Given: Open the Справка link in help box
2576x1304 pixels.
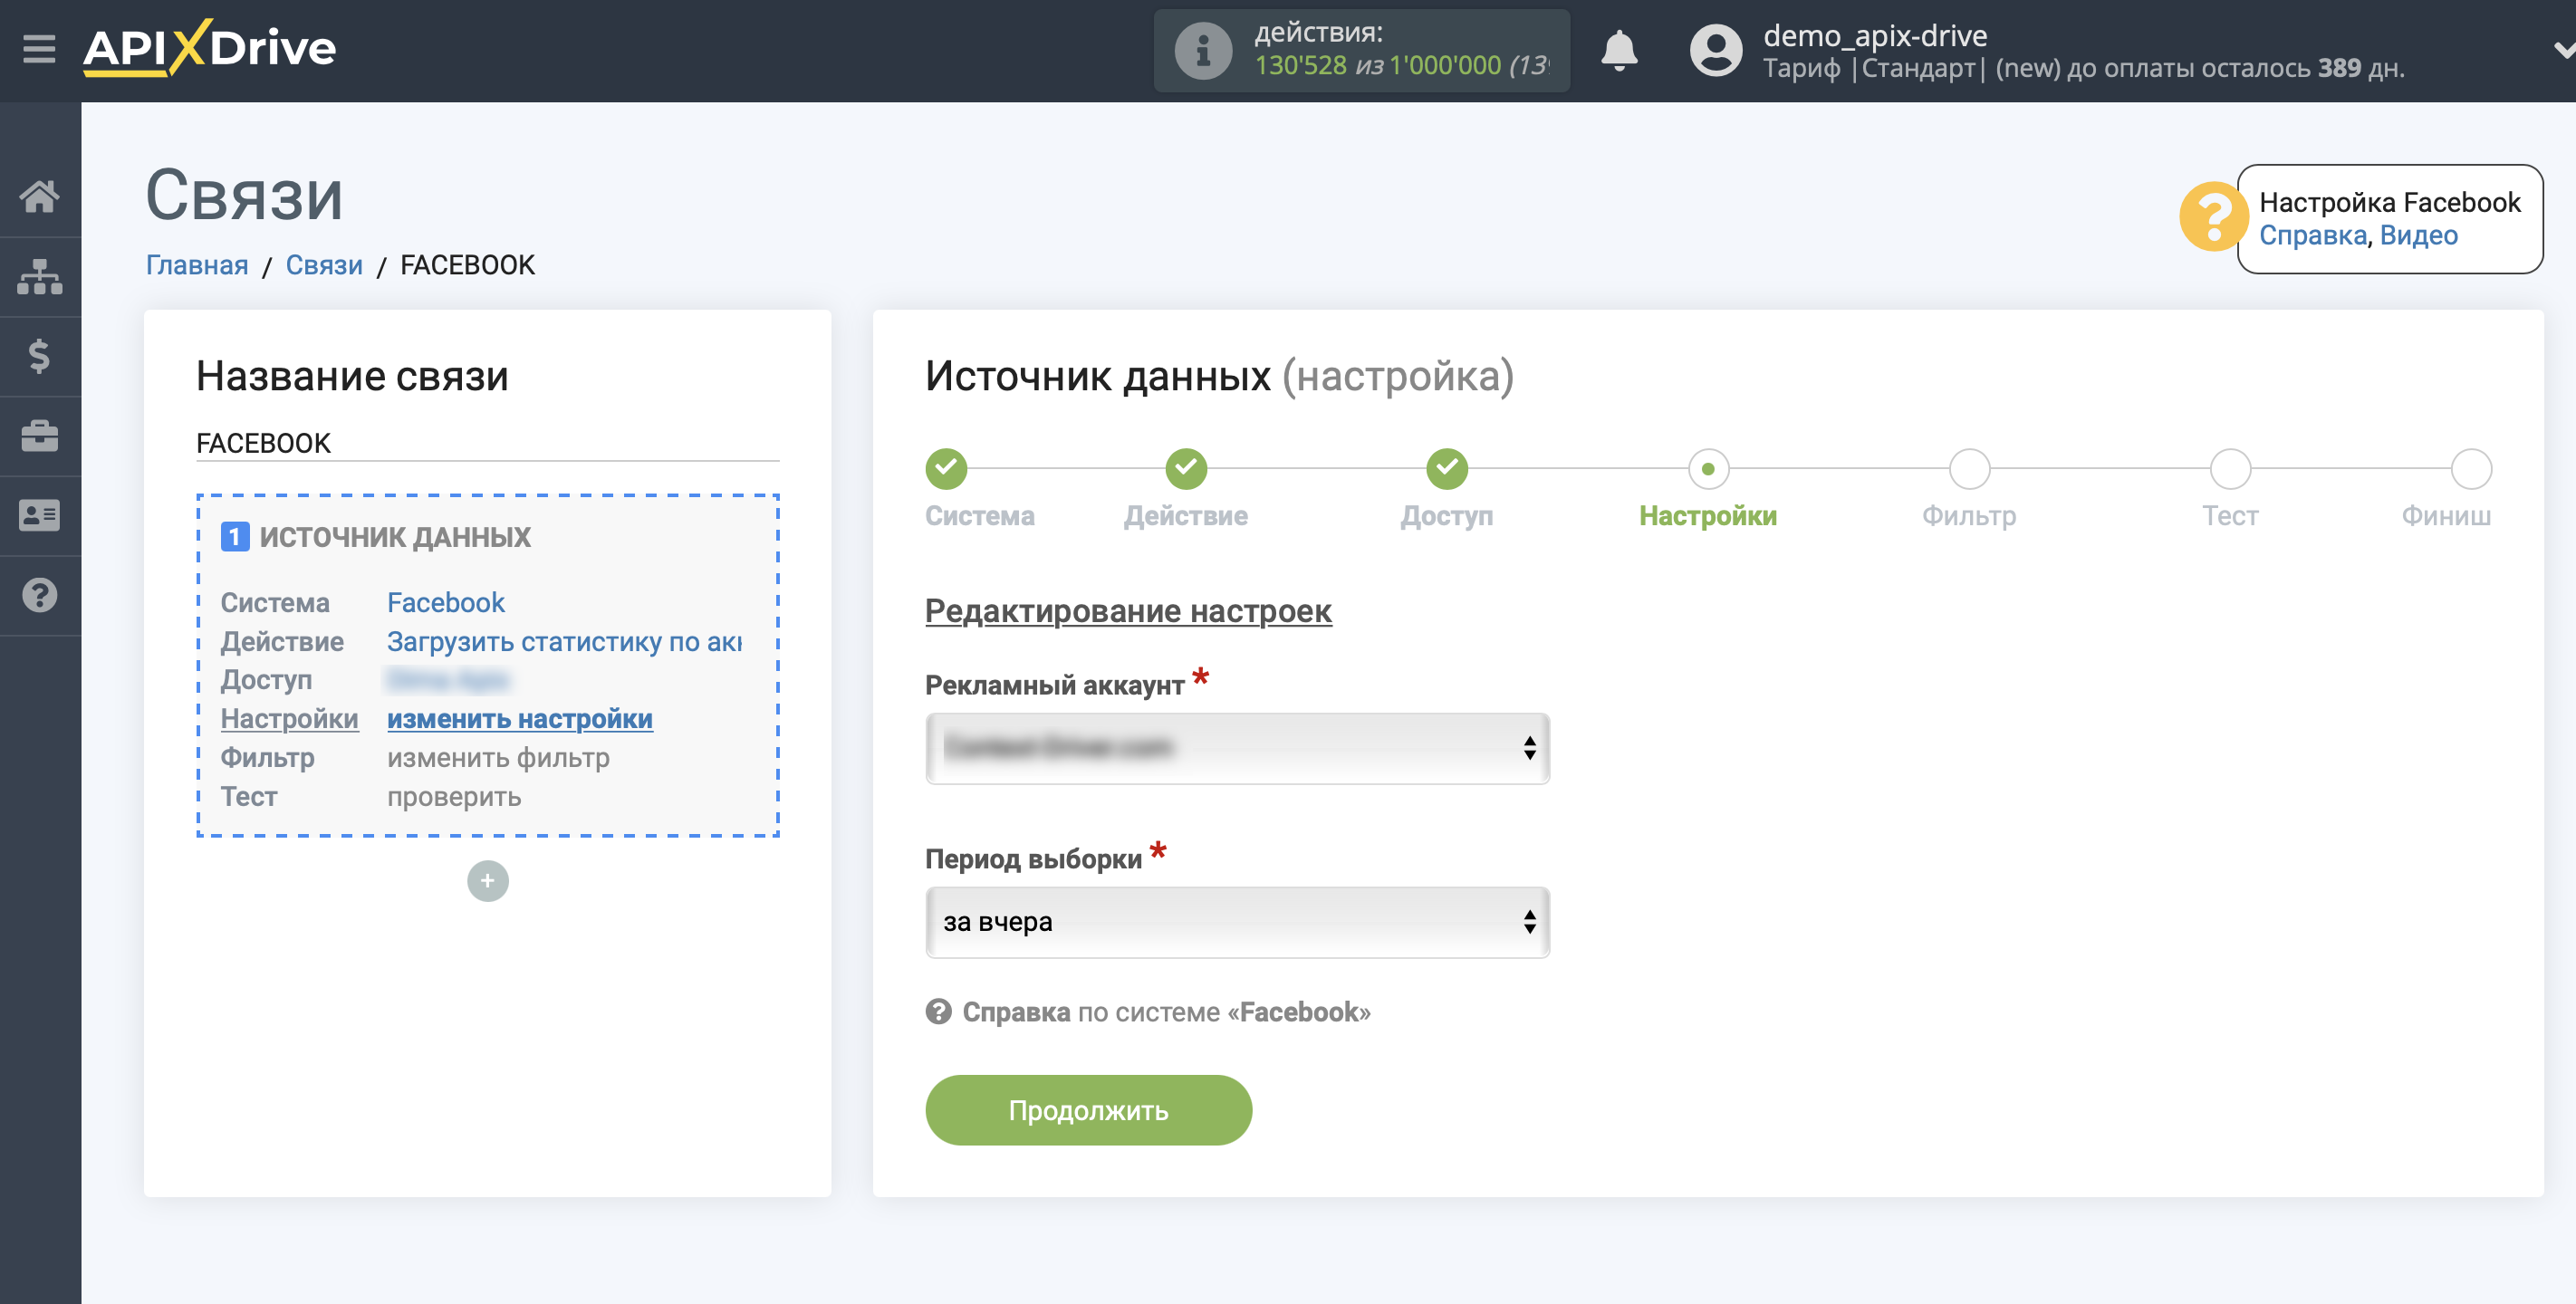Looking at the screenshot, I should (x=2312, y=235).
